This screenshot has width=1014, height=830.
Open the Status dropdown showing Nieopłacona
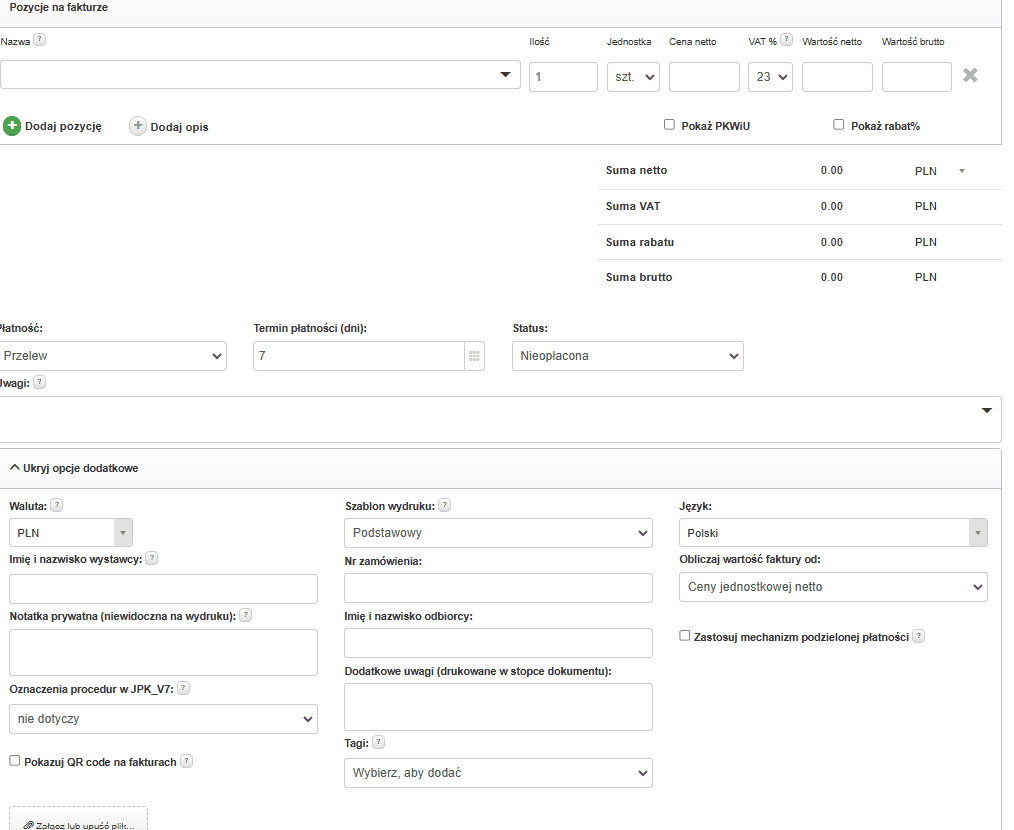627,356
